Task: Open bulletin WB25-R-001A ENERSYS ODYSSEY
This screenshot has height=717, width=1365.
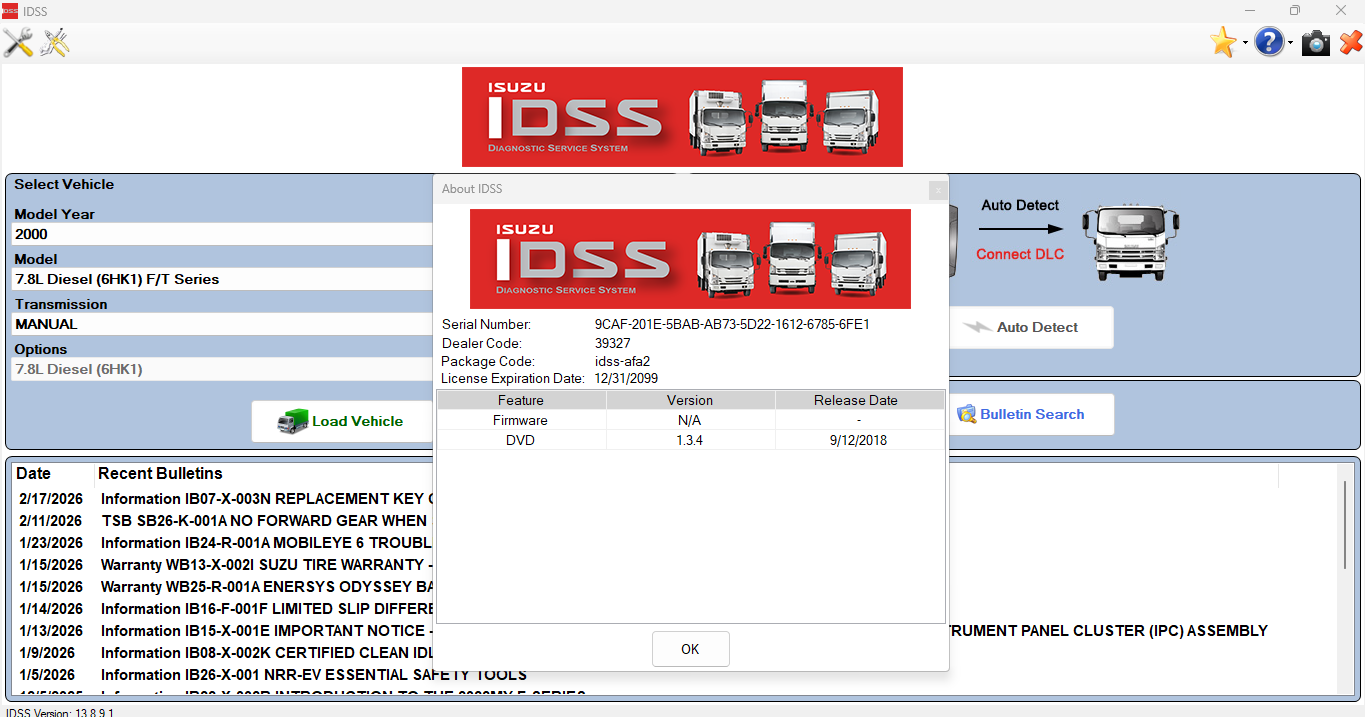Action: coord(266,587)
